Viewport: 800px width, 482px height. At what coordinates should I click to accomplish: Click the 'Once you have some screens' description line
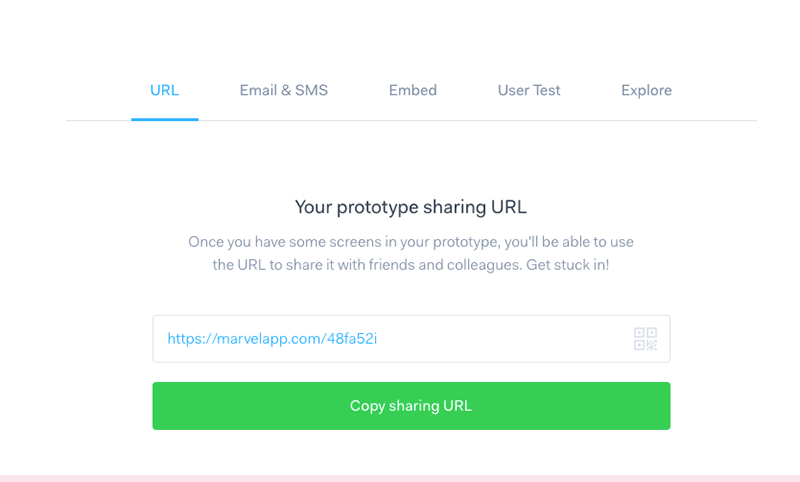pyautogui.click(x=411, y=242)
